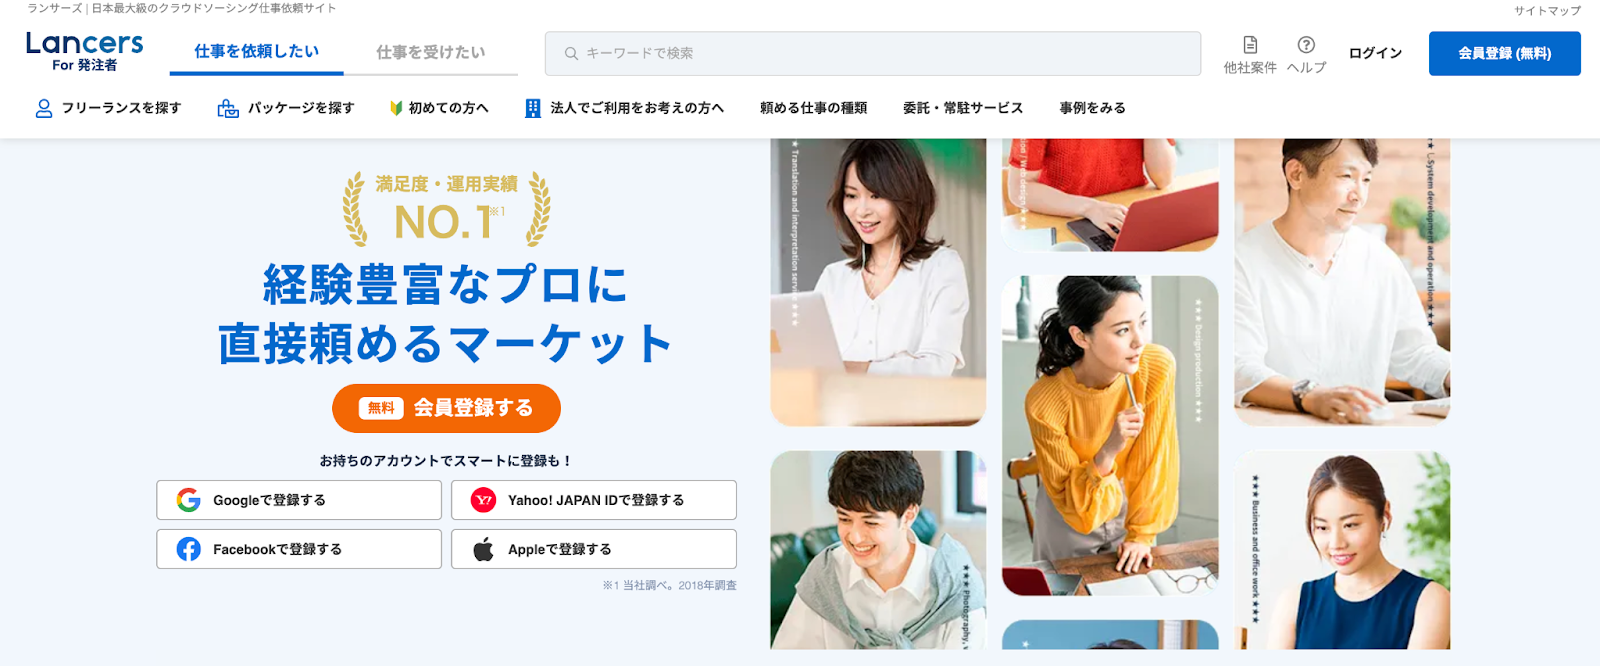Click the search magnifier icon
The height and width of the screenshot is (666, 1600).
tap(571, 54)
